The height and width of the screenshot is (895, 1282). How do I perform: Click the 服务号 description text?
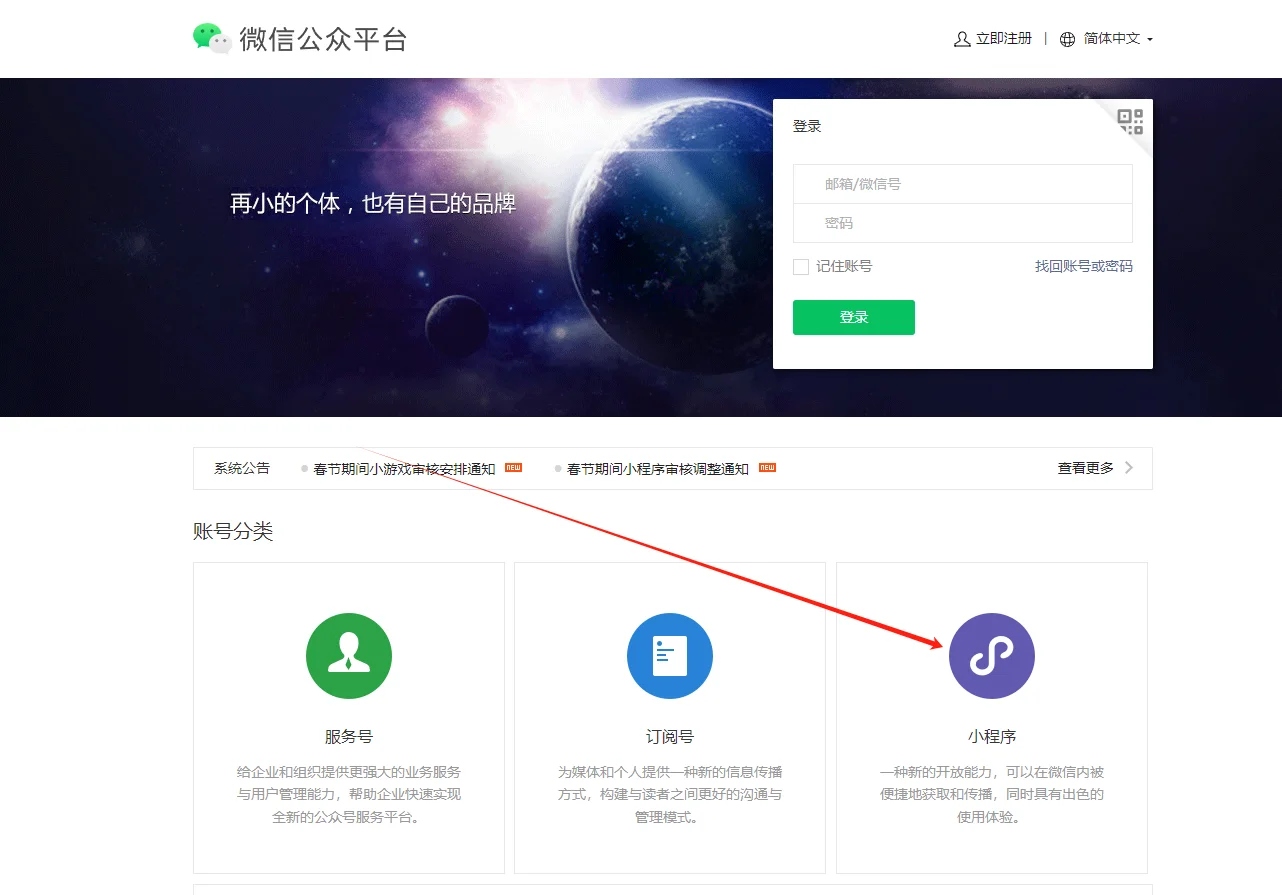pos(349,795)
